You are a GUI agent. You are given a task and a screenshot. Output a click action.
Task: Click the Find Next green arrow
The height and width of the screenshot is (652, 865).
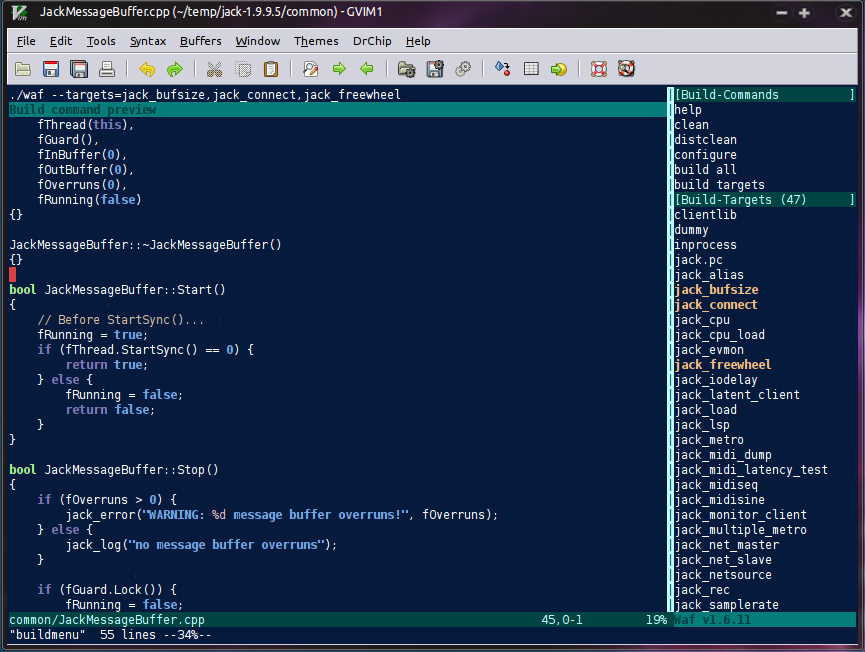click(339, 69)
